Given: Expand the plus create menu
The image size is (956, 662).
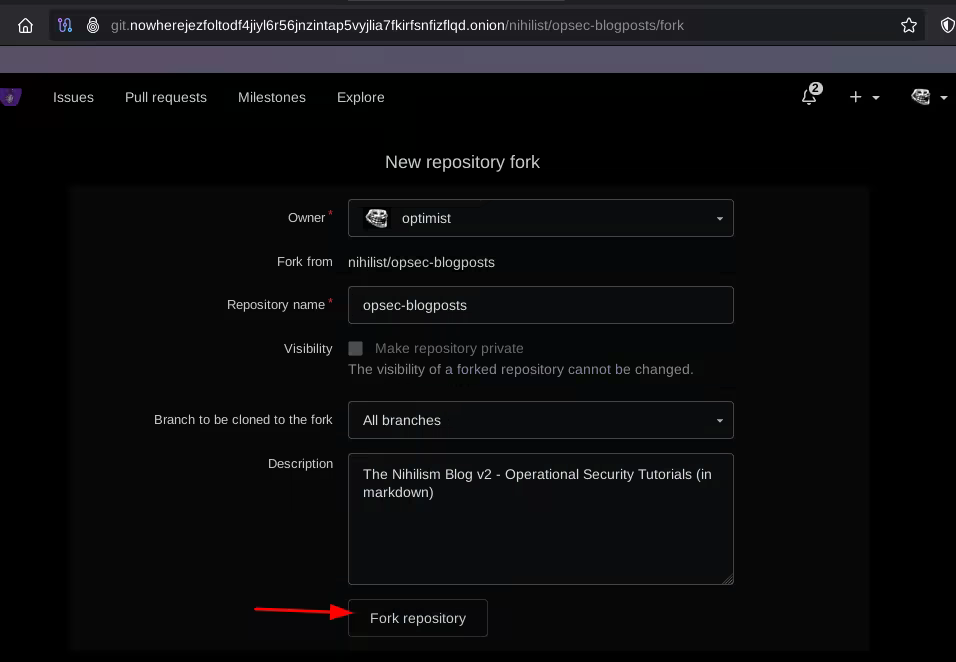Looking at the screenshot, I should [x=864, y=97].
